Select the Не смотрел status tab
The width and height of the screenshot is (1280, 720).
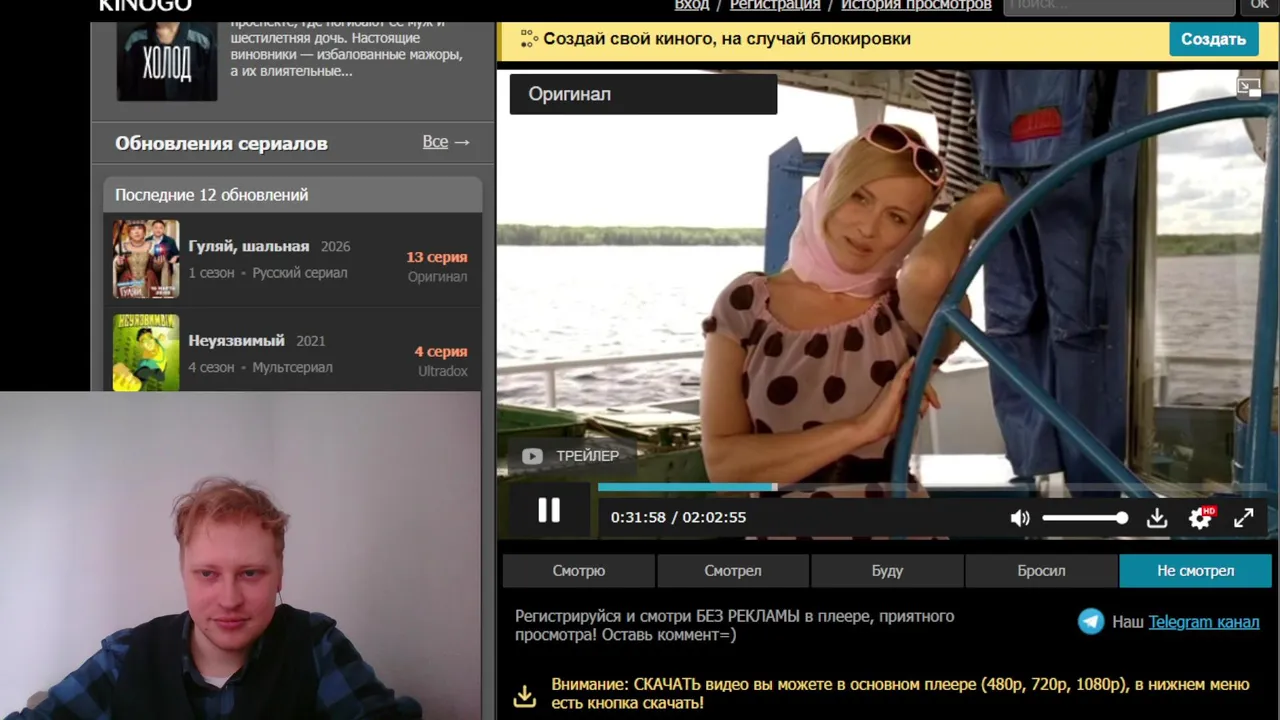[x=1196, y=571]
